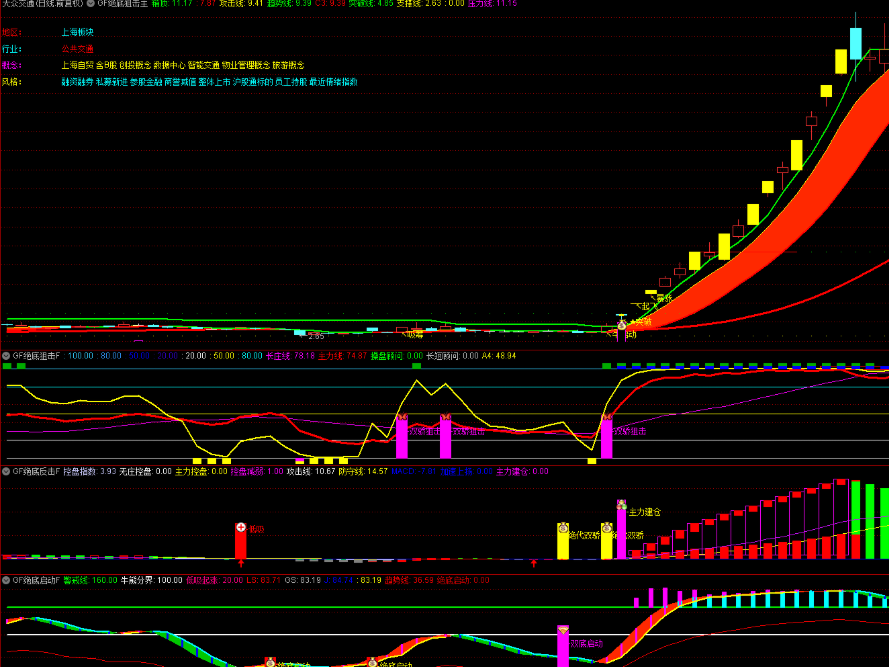Open the 公共交通 industry link

(78, 49)
